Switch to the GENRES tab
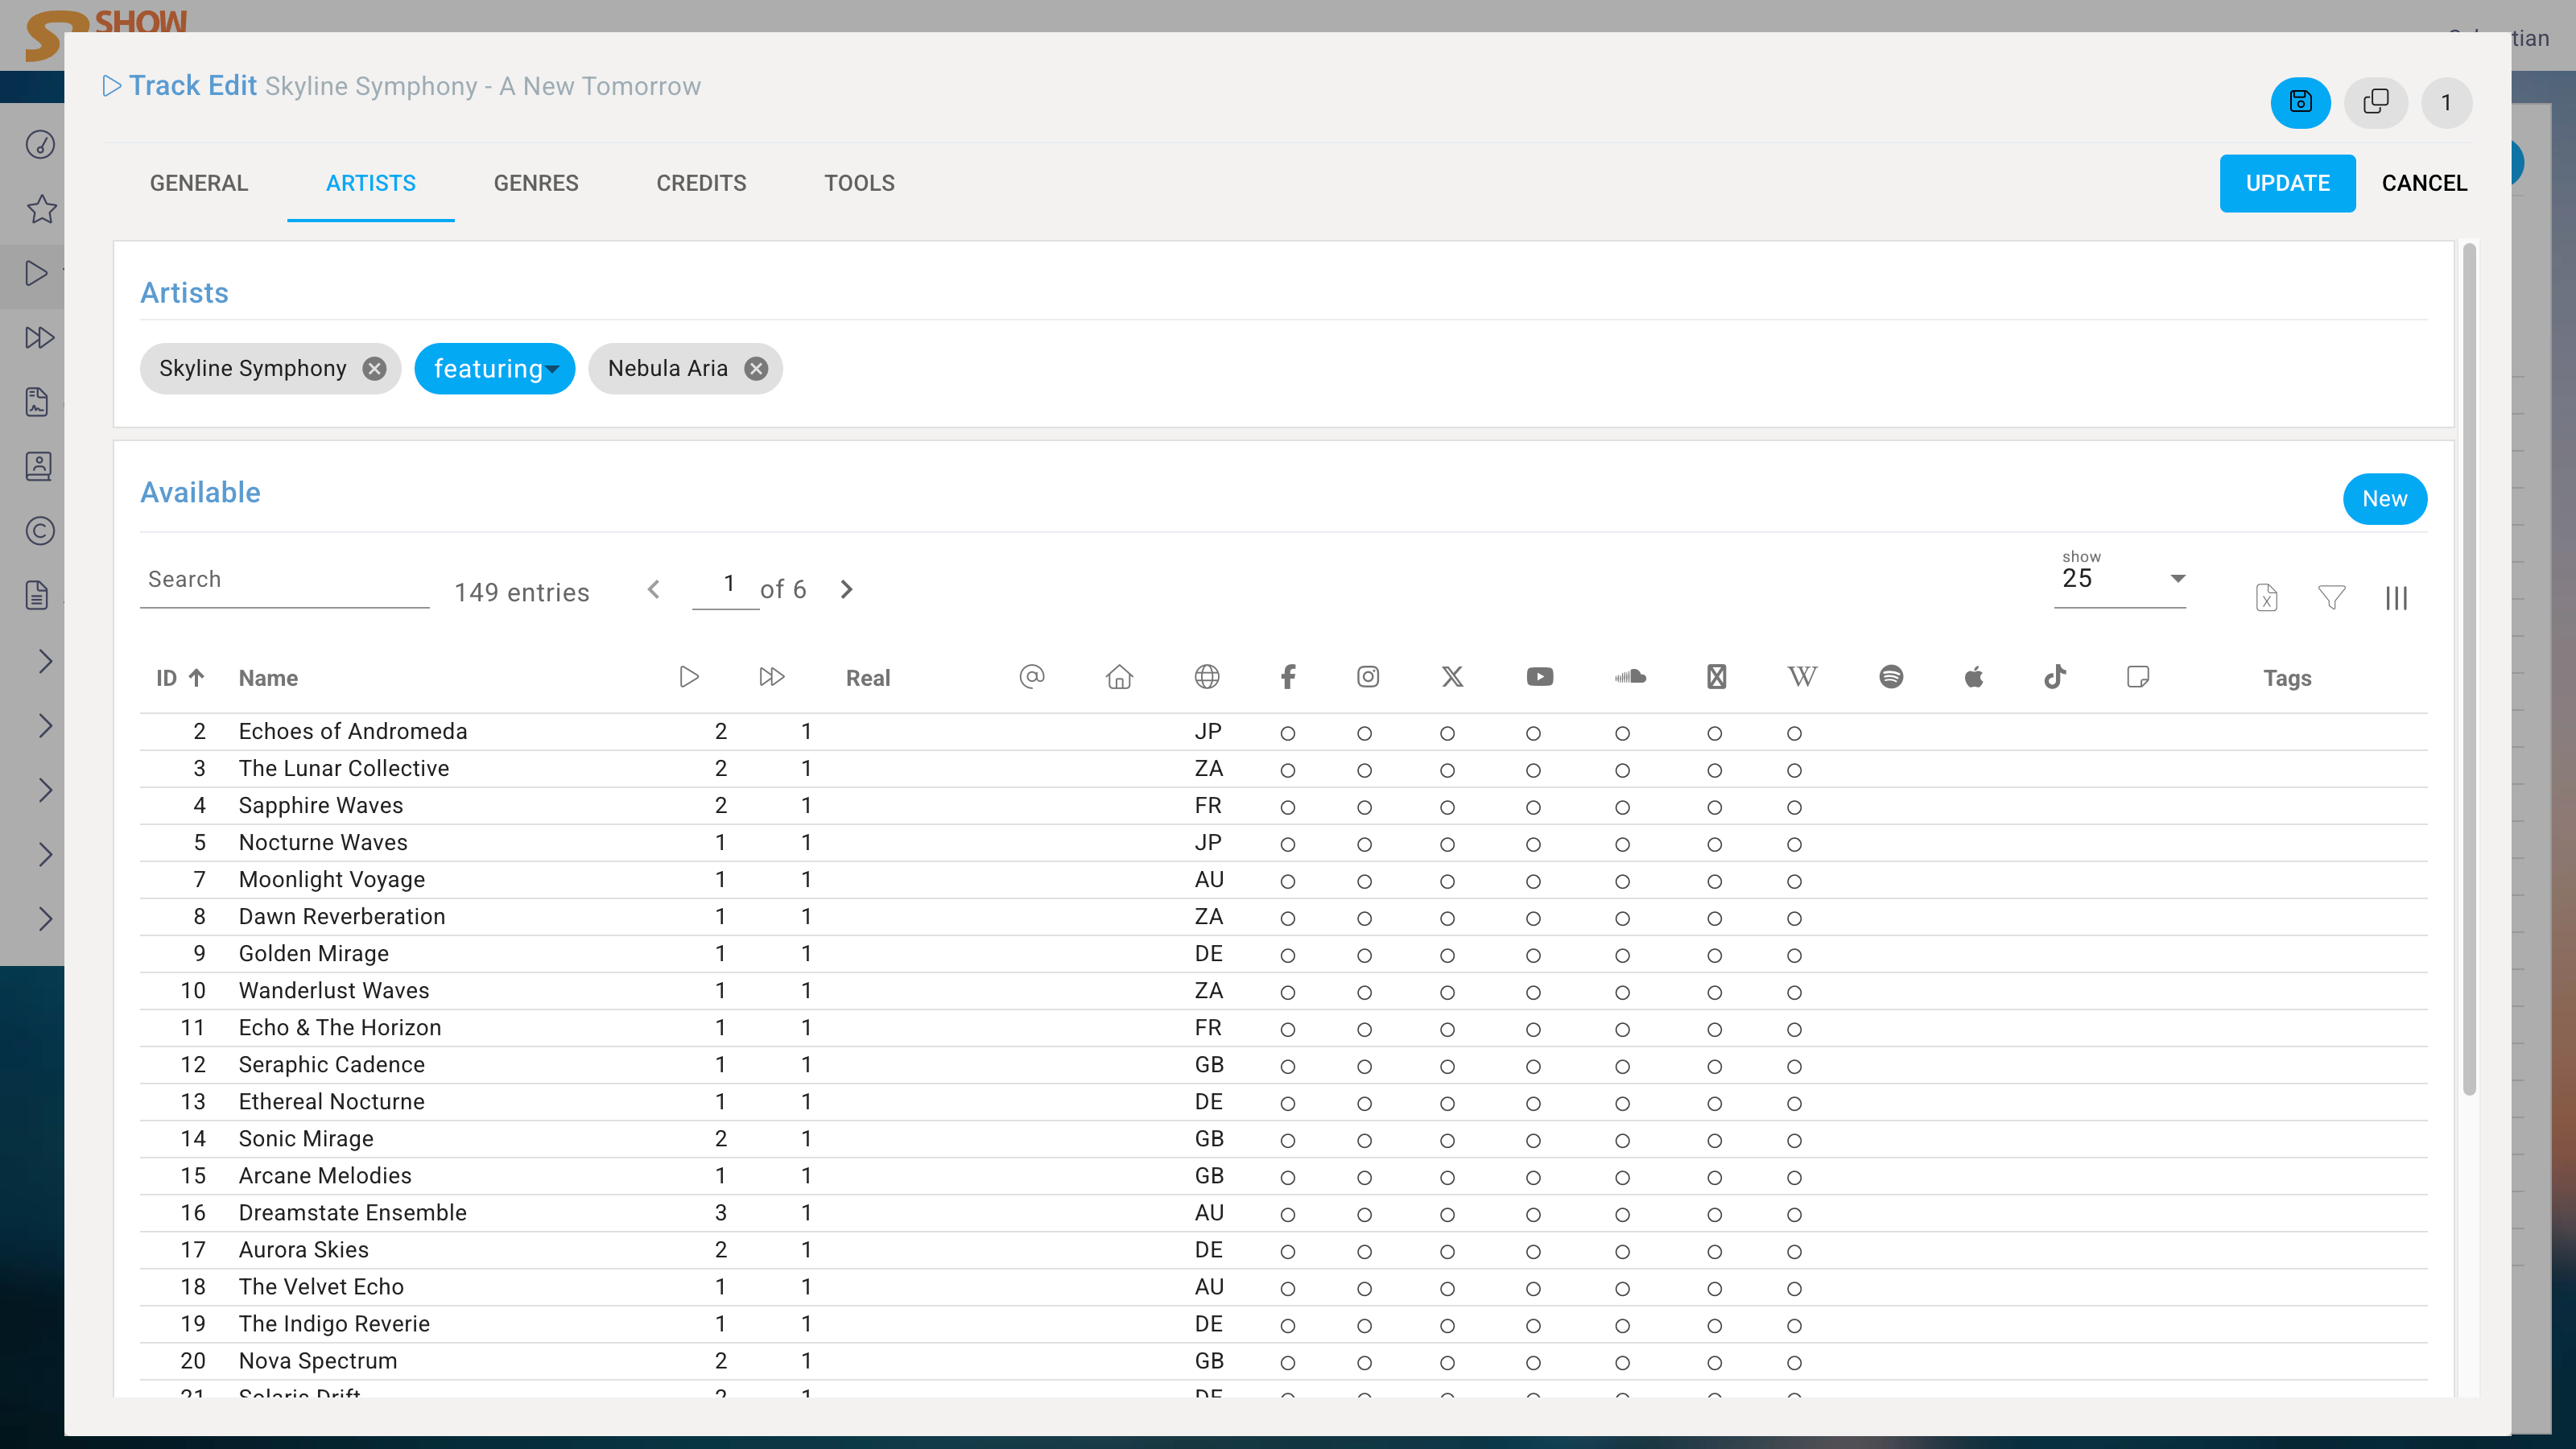The image size is (2576, 1449). [535, 183]
